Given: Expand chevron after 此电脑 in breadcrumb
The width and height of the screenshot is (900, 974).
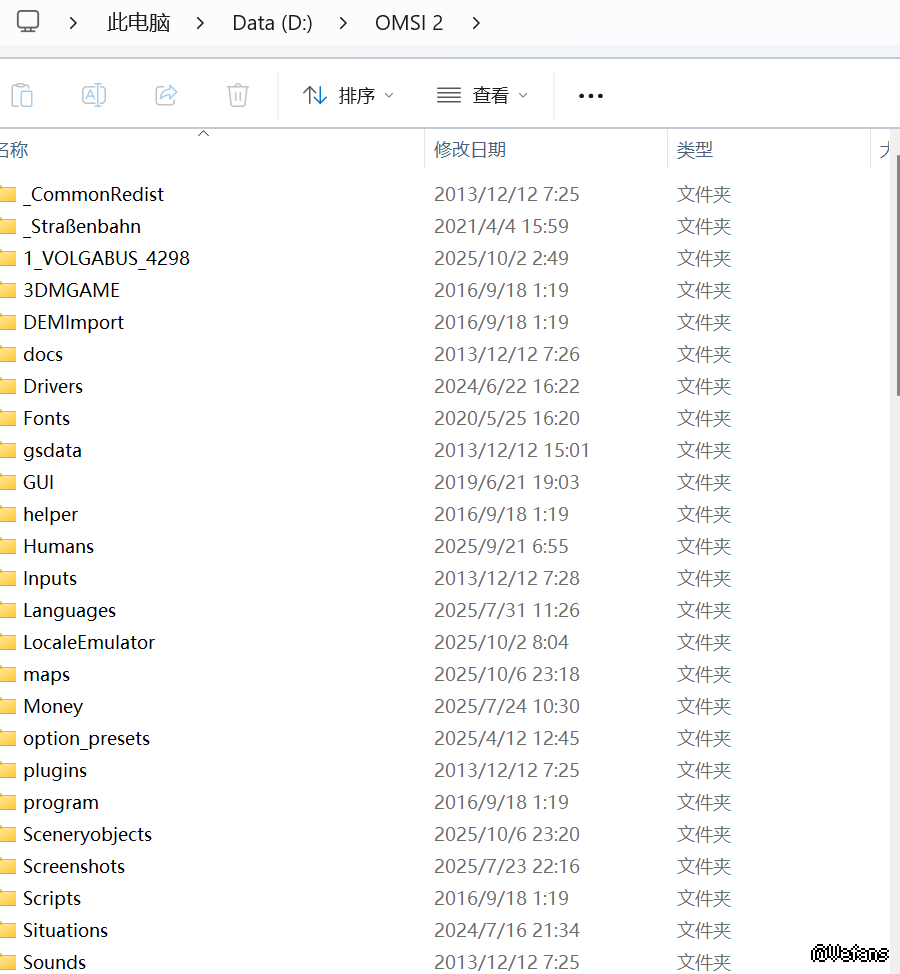Looking at the screenshot, I should [201, 22].
